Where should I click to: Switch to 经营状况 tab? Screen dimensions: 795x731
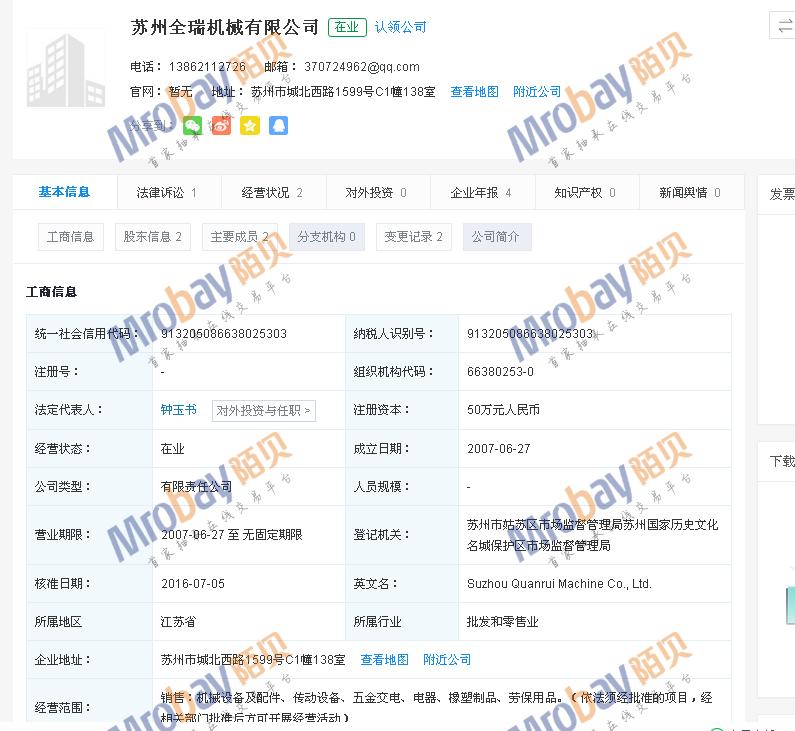[x=272, y=193]
